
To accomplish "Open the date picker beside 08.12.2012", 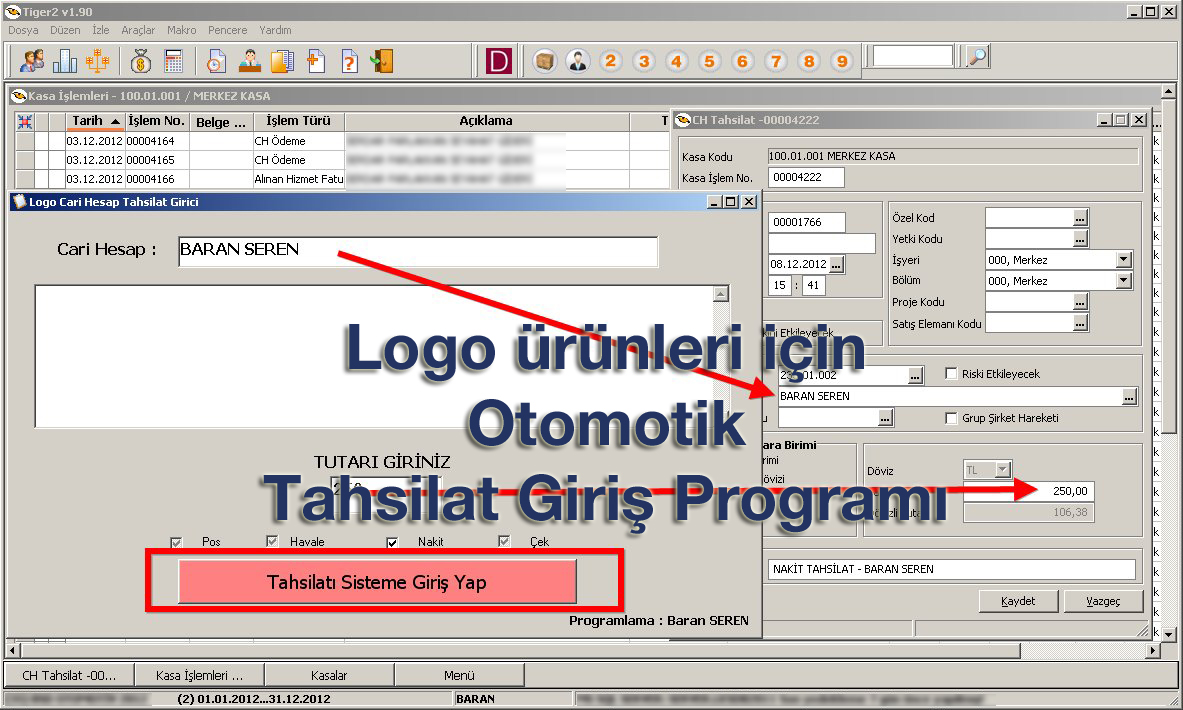I will pyautogui.click(x=836, y=264).
